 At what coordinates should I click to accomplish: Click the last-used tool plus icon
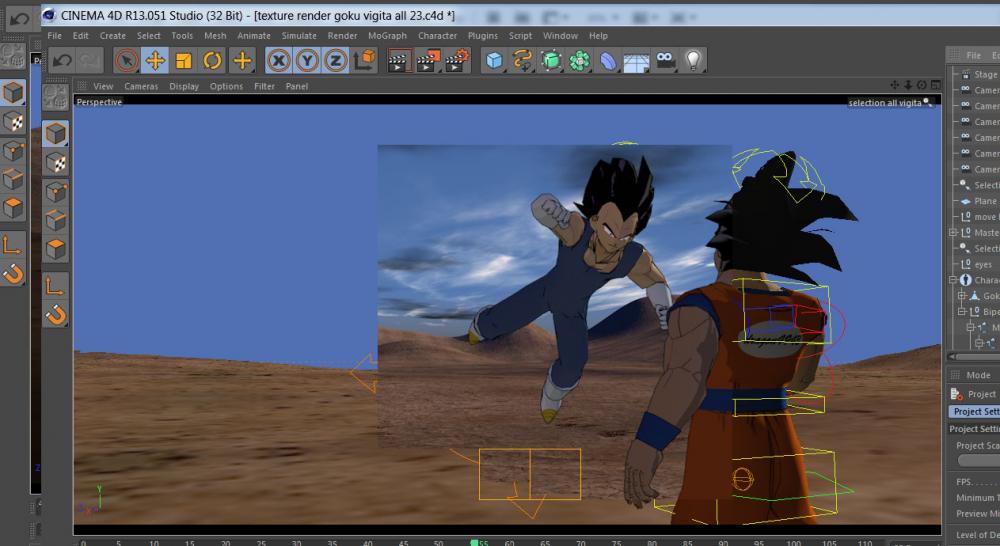[x=242, y=61]
